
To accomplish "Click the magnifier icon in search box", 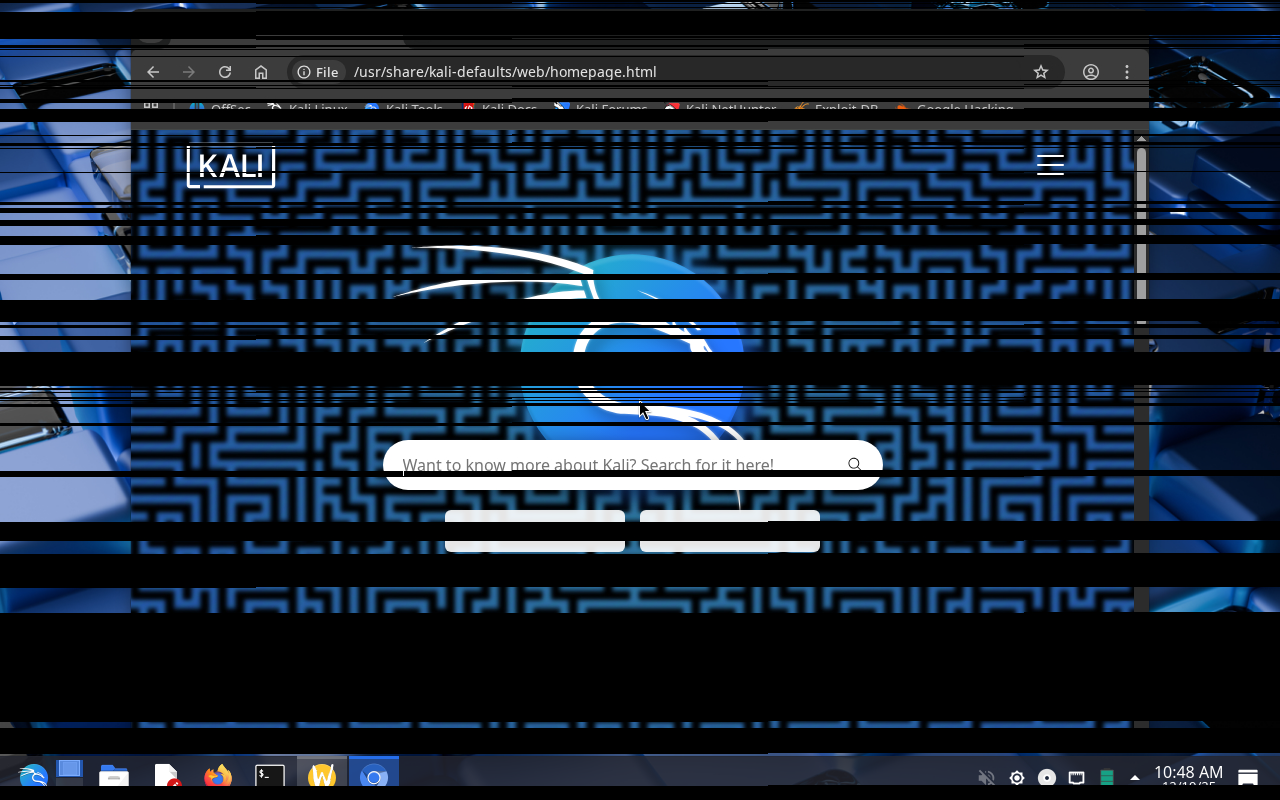I will pos(854,464).
